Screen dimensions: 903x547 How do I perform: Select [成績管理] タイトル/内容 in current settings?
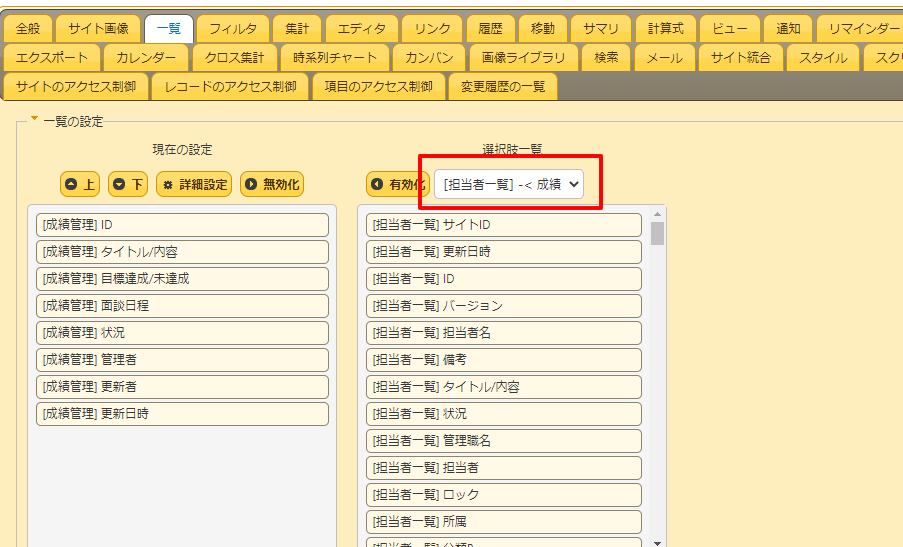(x=183, y=252)
